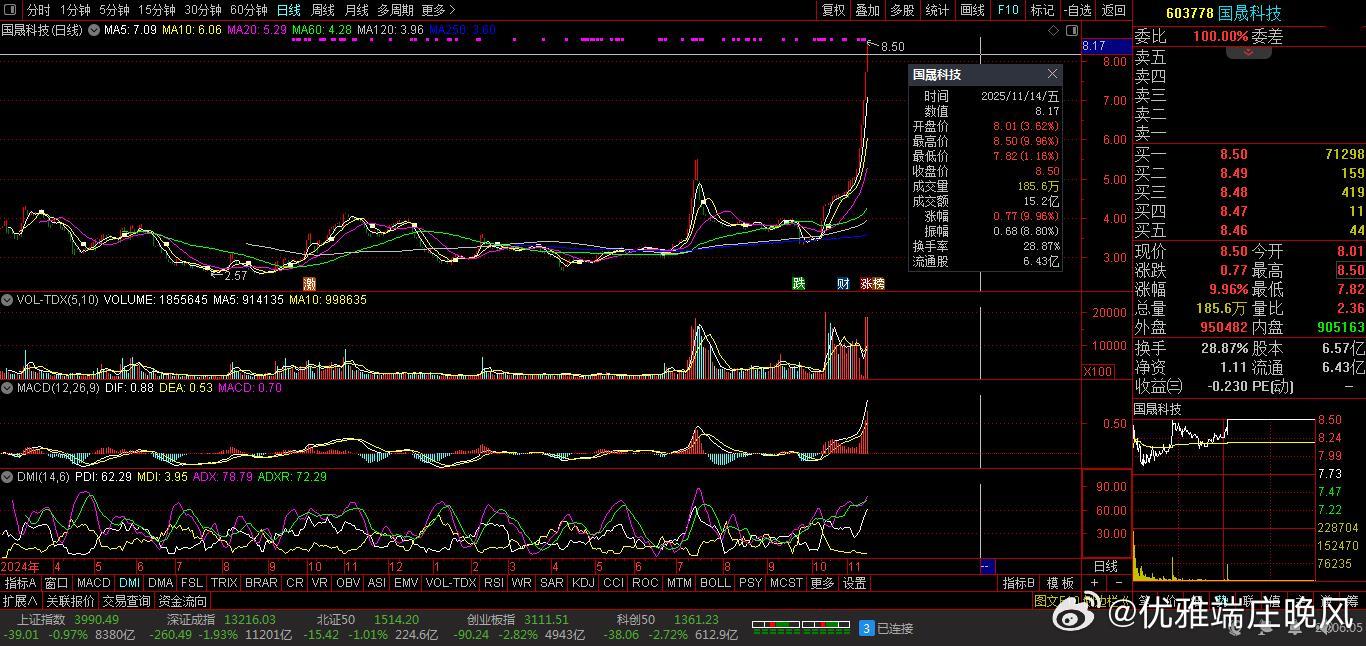Screen dimensions: 1366x646
Task: Switch to 60分钟 period
Action: 249,10
